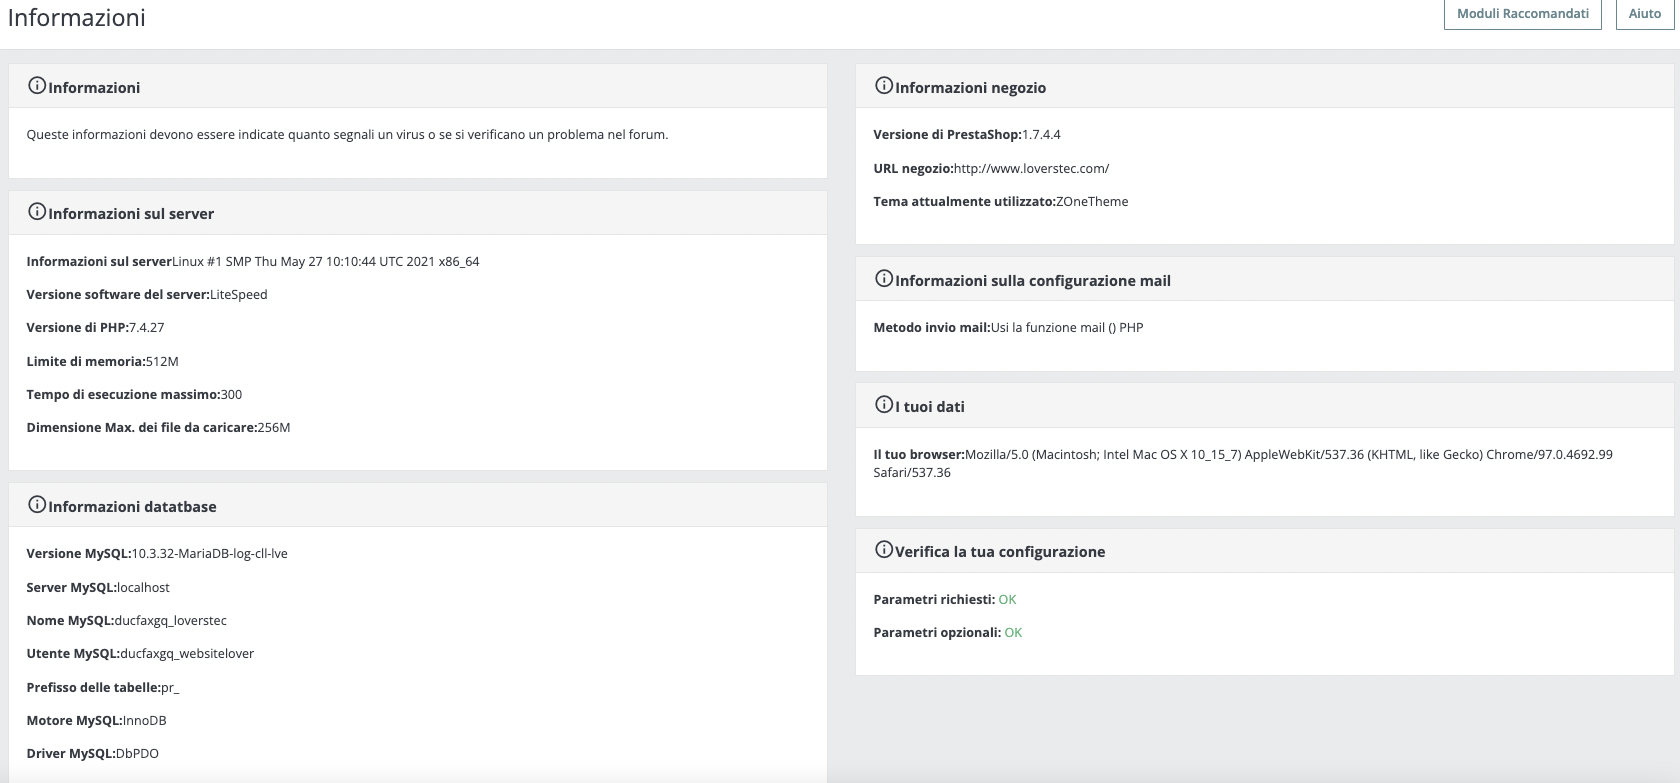The width and height of the screenshot is (1680, 783).
Task: Click the info icon beside Verifica la tua configurazione
Action: (x=884, y=550)
